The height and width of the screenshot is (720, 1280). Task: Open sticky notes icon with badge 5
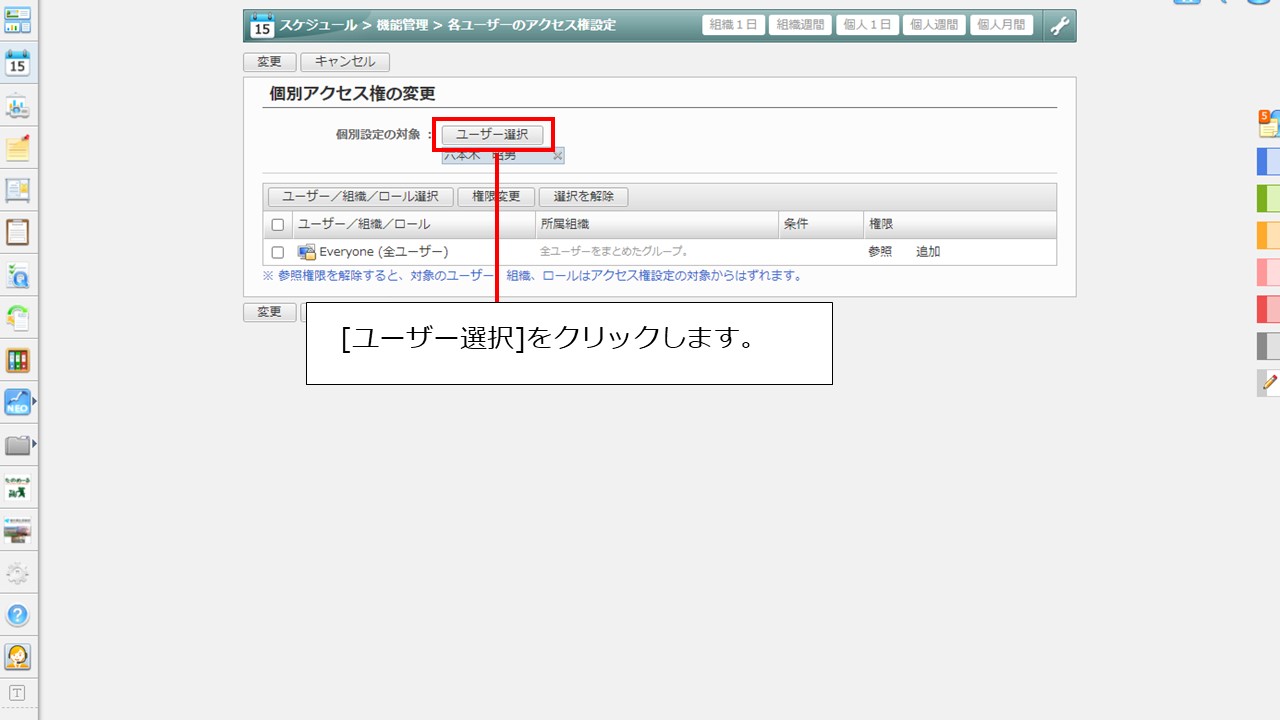tap(1268, 123)
